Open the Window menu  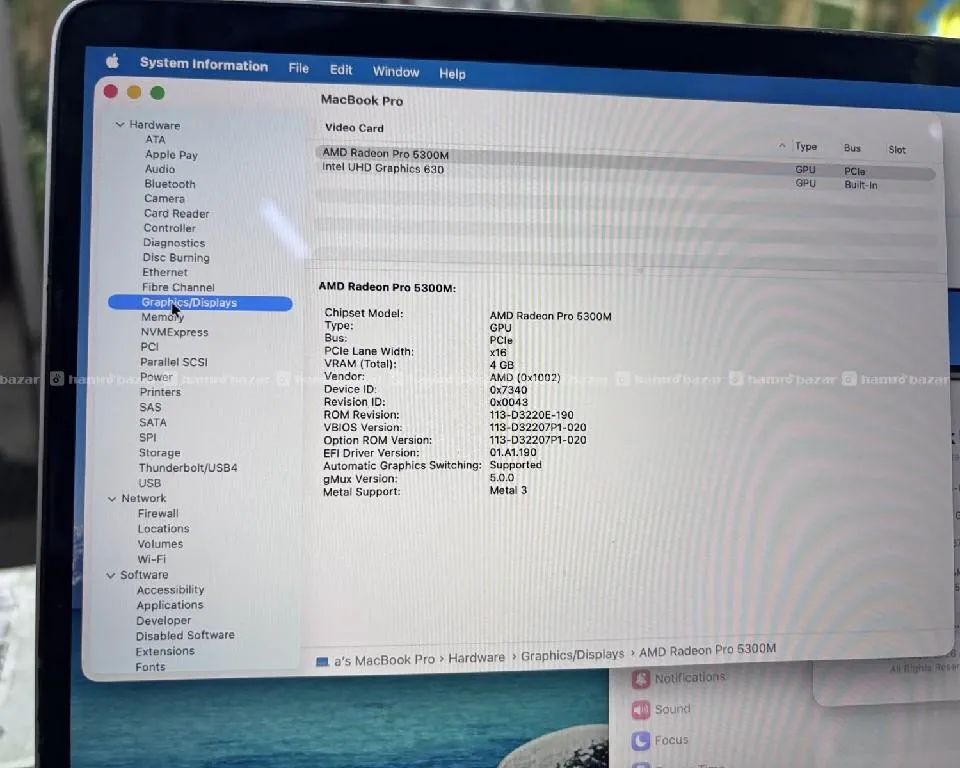click(396, 72)
